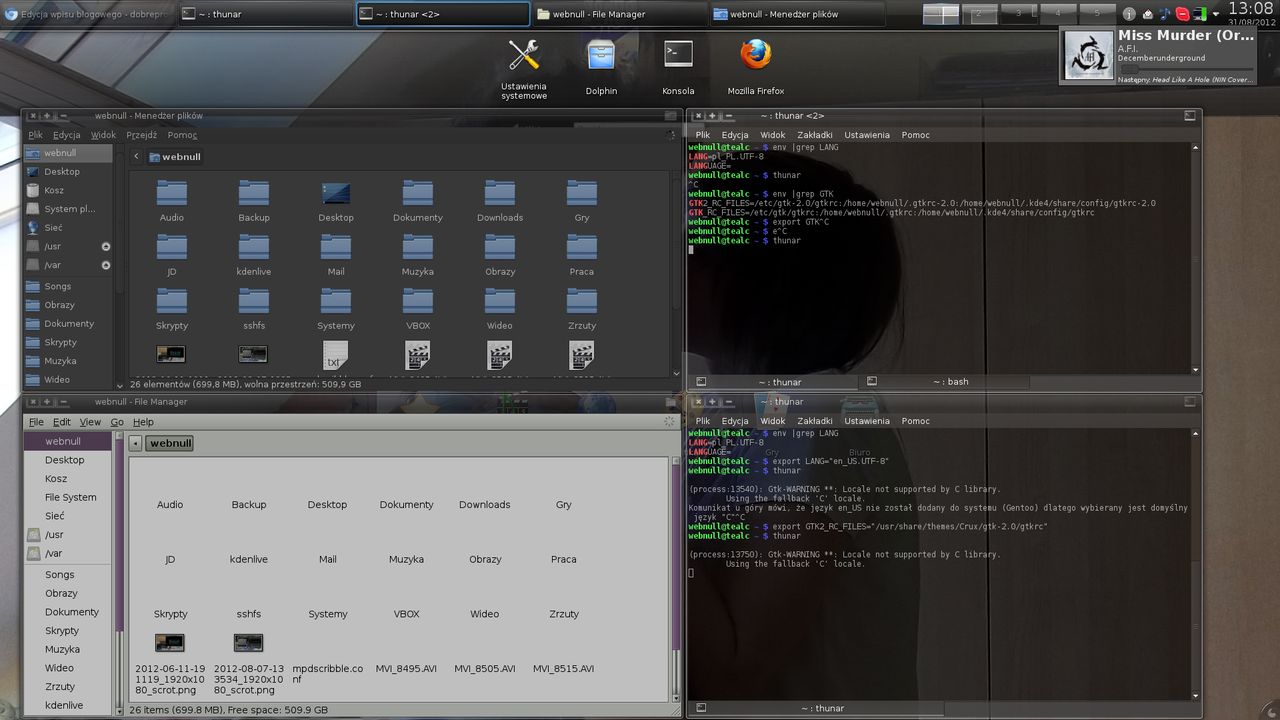
Task: Open Ustawienia menu in thunar <2> terminal
Action: coord(867,135)
